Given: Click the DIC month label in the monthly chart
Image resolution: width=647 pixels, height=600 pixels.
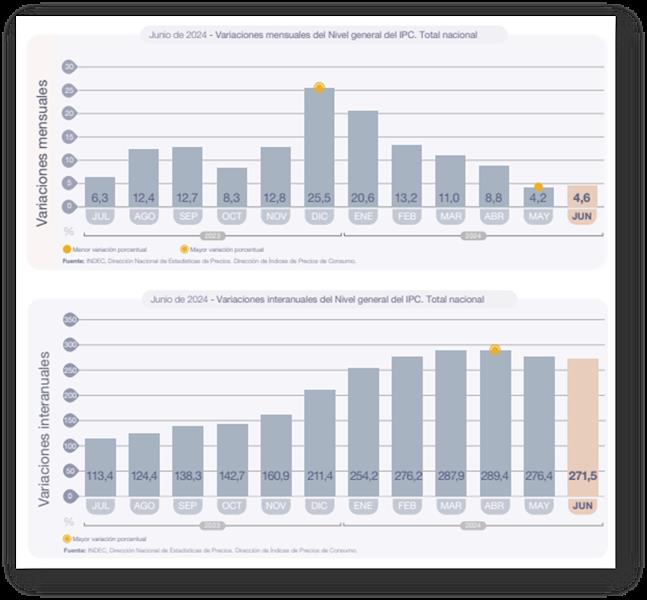Looking at the screenshot, I should 319,216.
